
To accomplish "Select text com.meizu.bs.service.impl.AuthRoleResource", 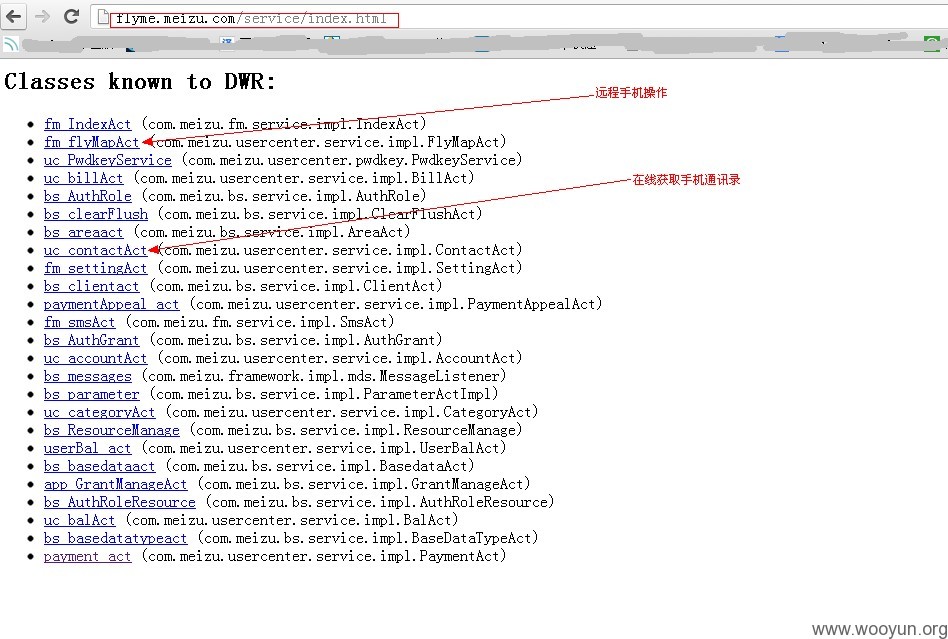I will pos(379,502).
